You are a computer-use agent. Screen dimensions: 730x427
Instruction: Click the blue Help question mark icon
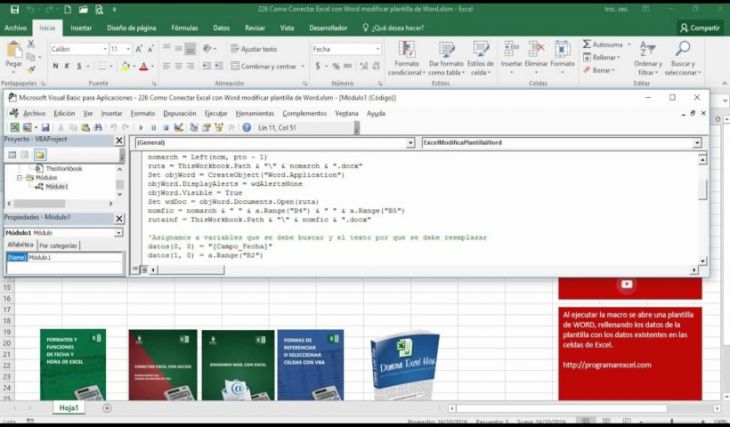coord(247,128)
